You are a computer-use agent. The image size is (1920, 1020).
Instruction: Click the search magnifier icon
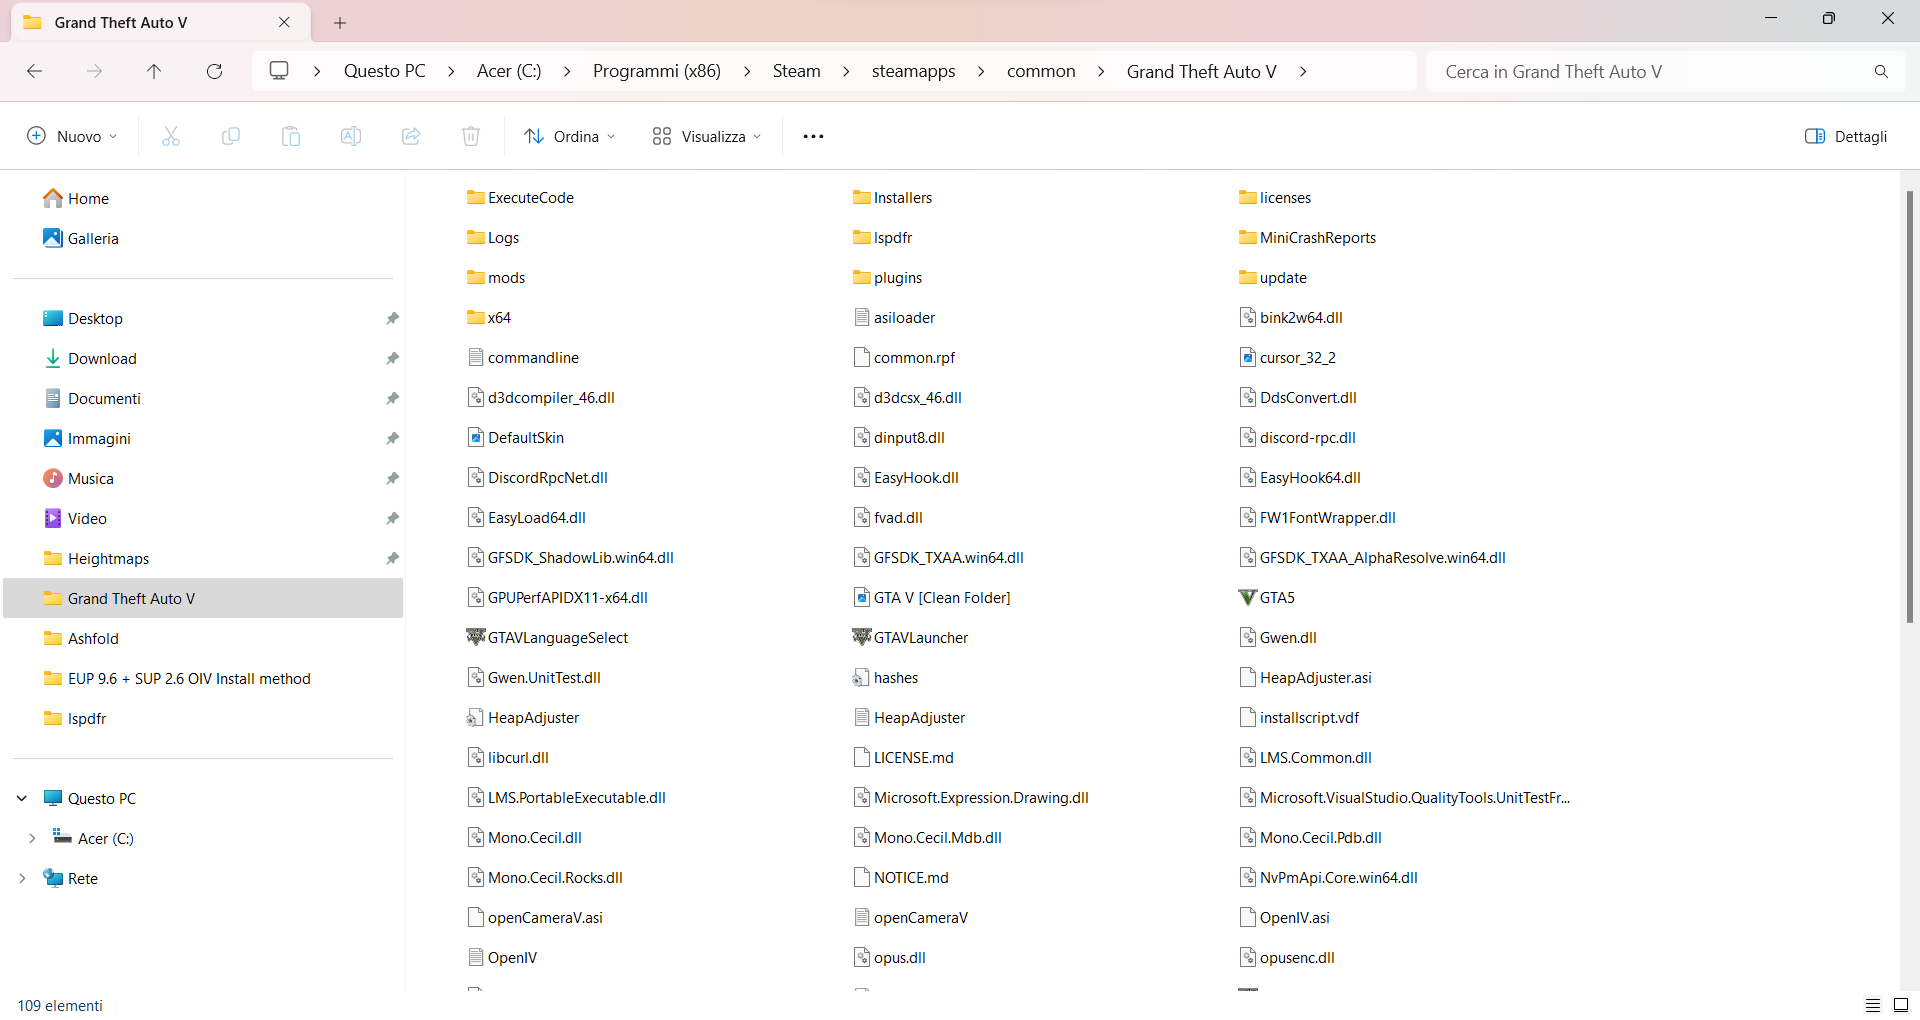(1881, 72)
